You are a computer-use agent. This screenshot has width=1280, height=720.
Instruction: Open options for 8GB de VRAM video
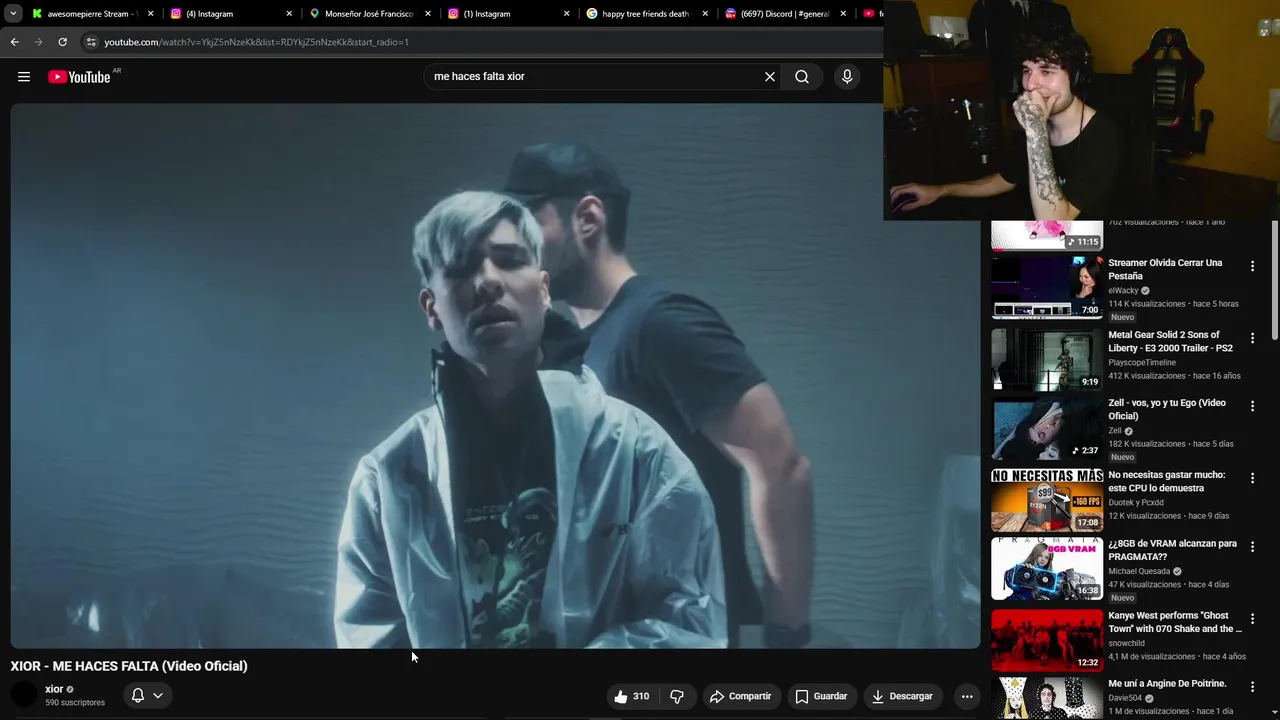tap(1252, 547)
